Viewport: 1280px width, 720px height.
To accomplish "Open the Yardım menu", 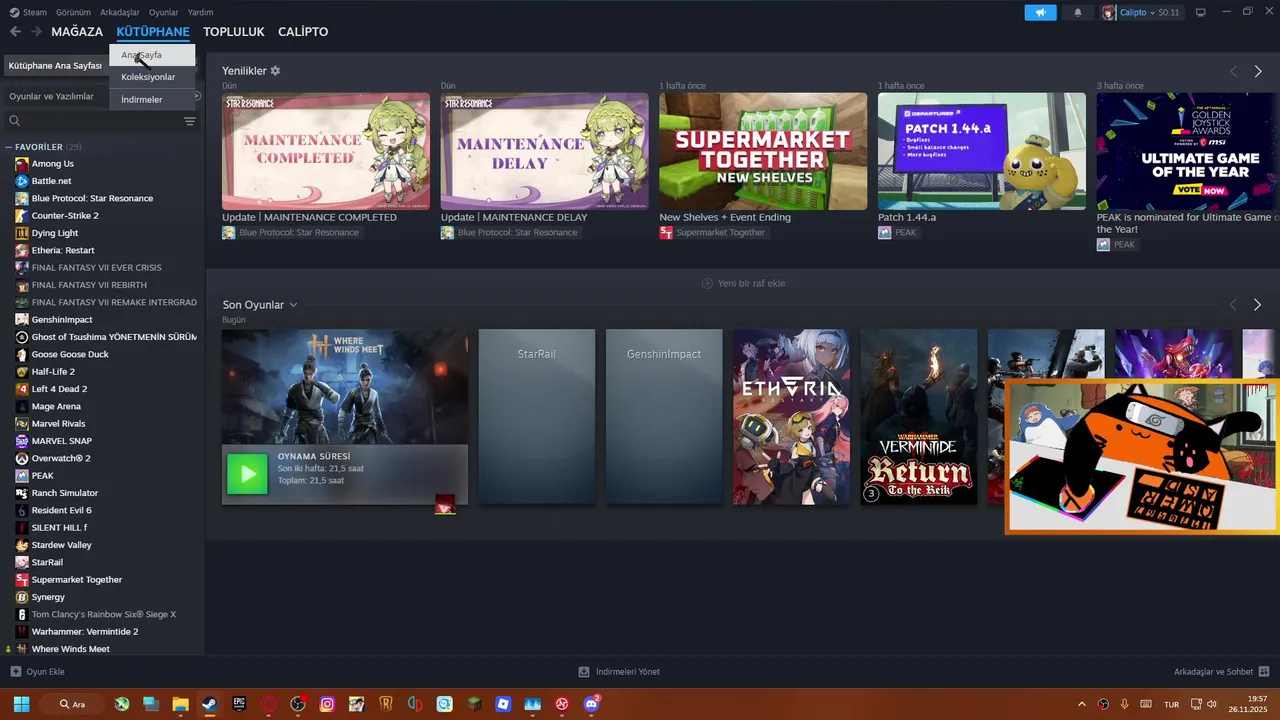I will [x=201, y=12].
